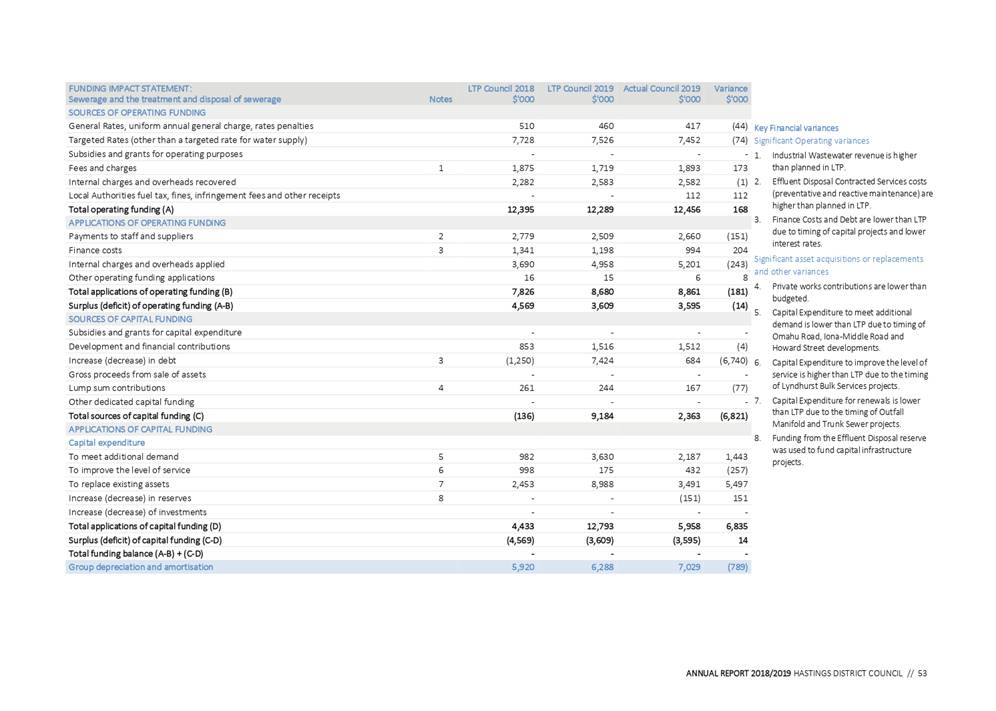The width and height of the screenshot is (996, 711).
Task: Click "Total applications of capital funding (D)" label
Action: (145, 526)
